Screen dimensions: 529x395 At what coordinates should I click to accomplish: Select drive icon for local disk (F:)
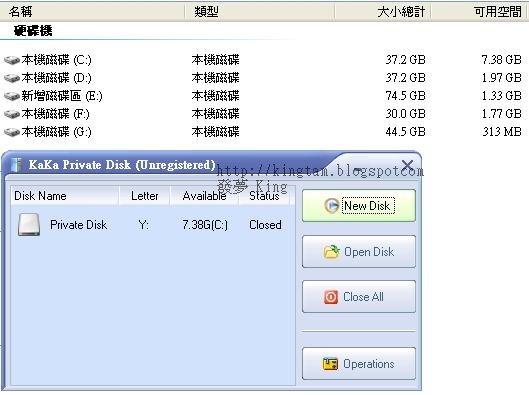[12, 114]
